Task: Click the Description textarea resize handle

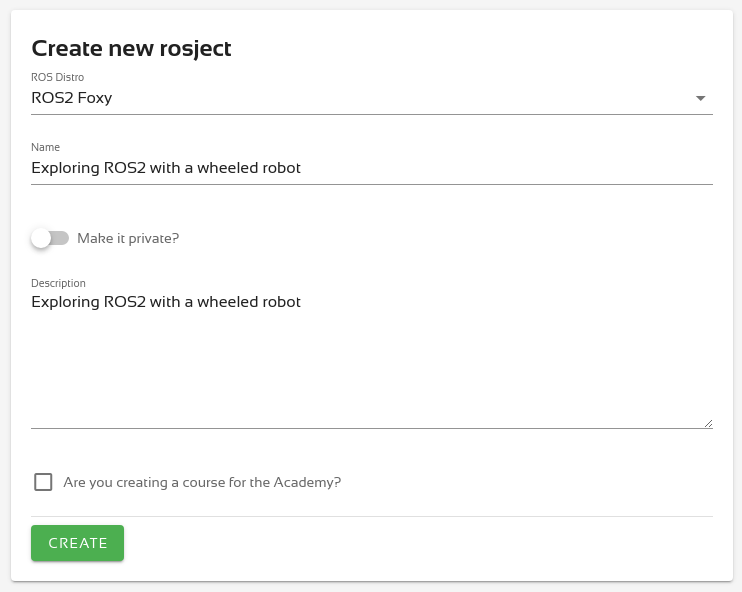Action: pos(708,424)
